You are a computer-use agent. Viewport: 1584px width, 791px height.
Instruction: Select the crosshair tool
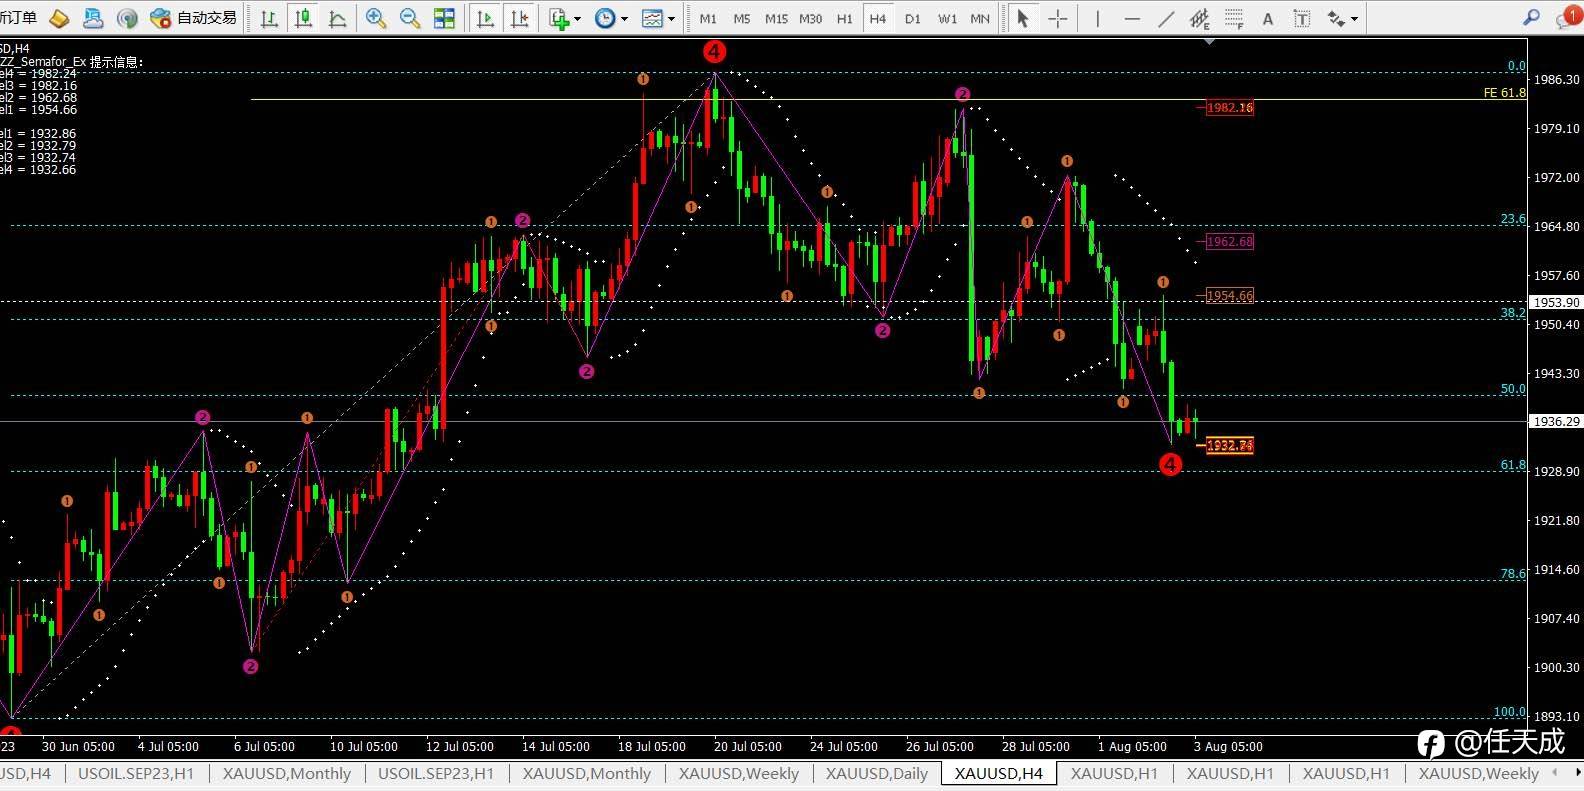(x=1057, y=18)
